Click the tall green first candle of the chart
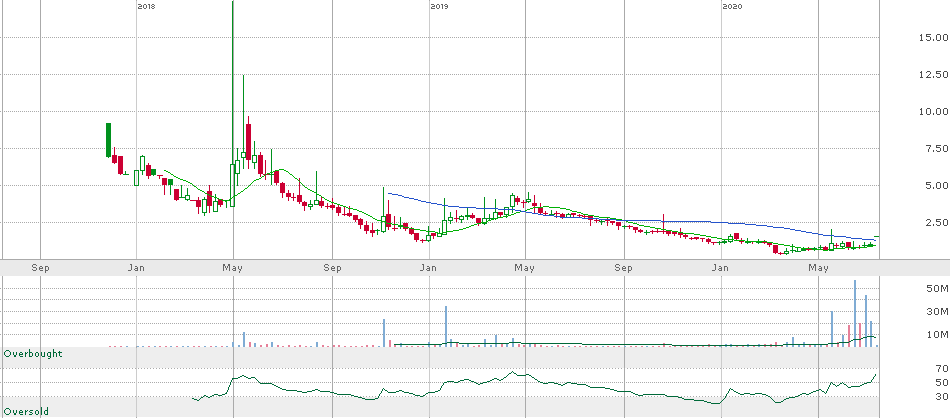The width and height of the screenshot is (950, 418). pyautogui.click(x=108, y=140)
